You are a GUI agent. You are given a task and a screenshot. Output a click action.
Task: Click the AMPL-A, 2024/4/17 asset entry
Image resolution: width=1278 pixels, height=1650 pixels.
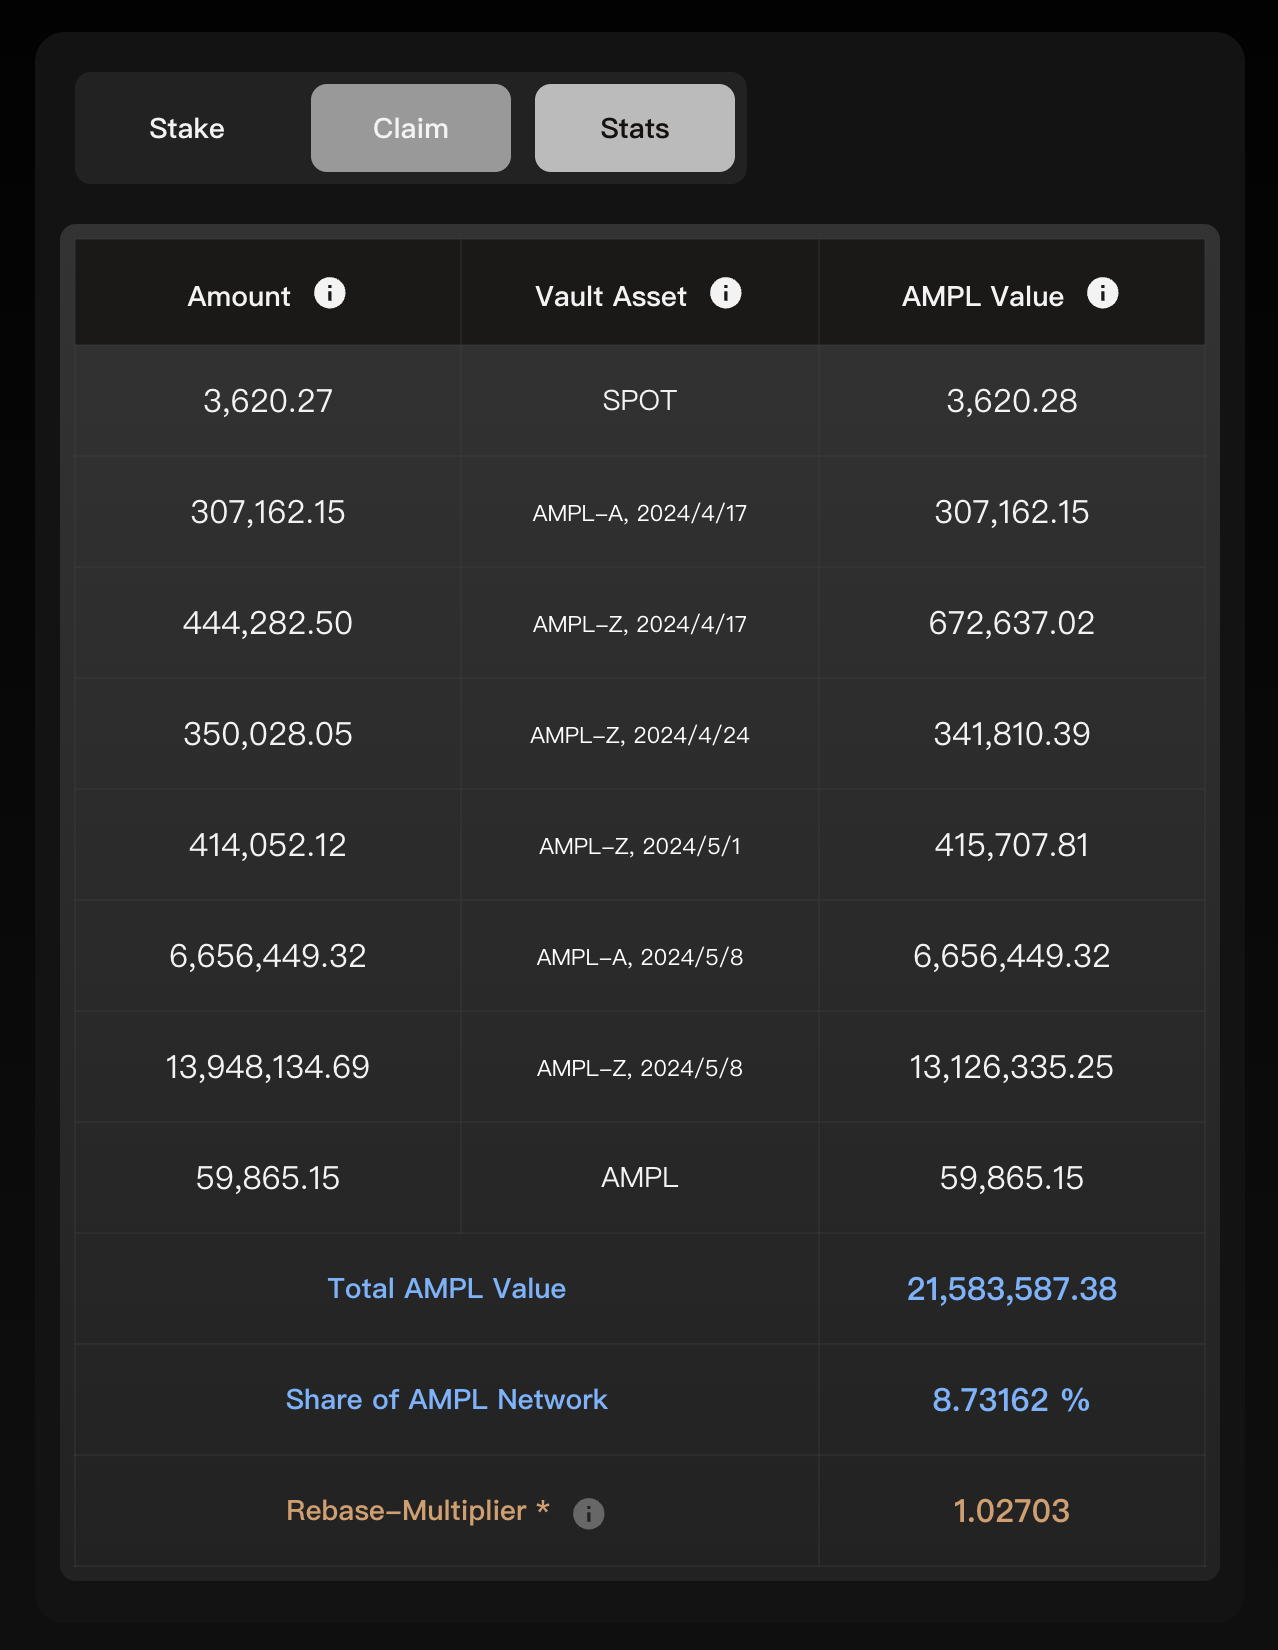(x=639, y=513)
